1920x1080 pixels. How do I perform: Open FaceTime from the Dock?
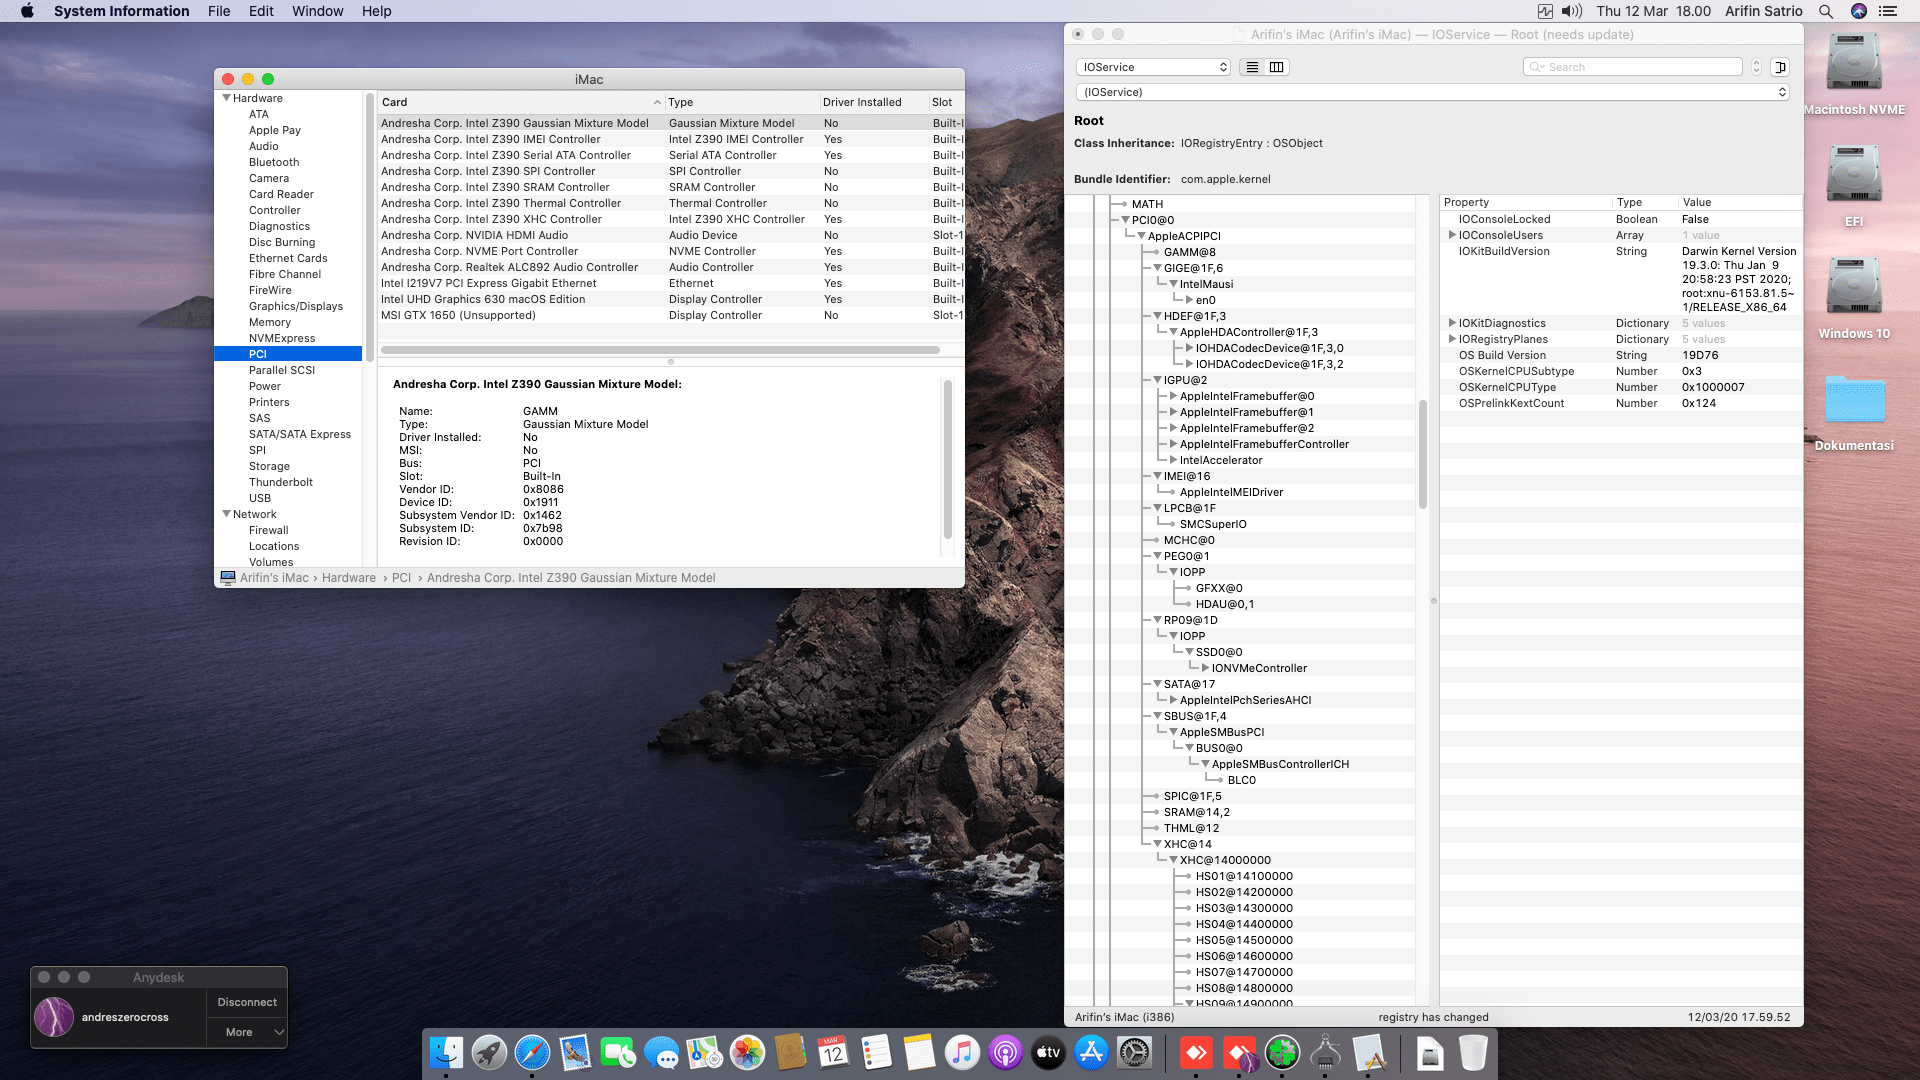[618, 1052]
